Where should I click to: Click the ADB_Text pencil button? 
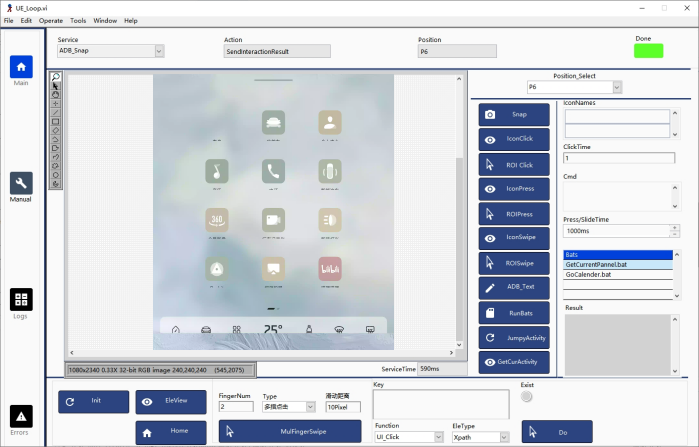click(514, 288)
